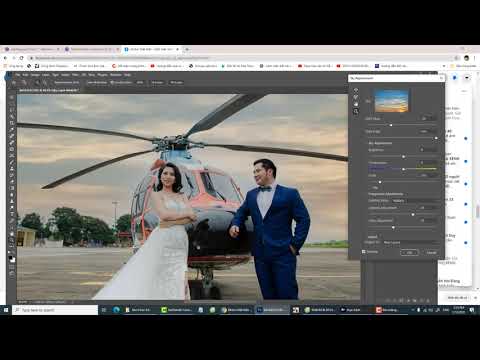Click the foreground/background color swatches

12,259
